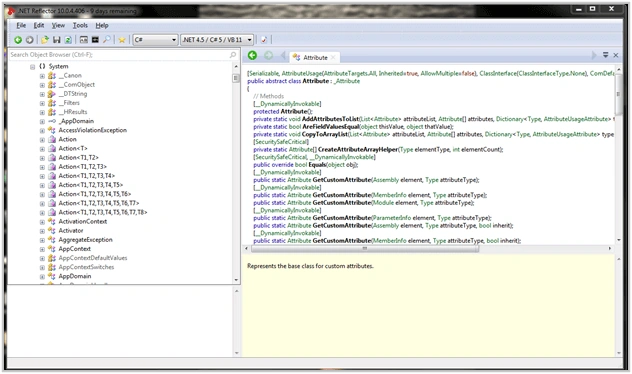Open the .NET 4.5 / C# 5 / VB 11 dropdown
Screen dimensions: 632x374
coord(217,39)
